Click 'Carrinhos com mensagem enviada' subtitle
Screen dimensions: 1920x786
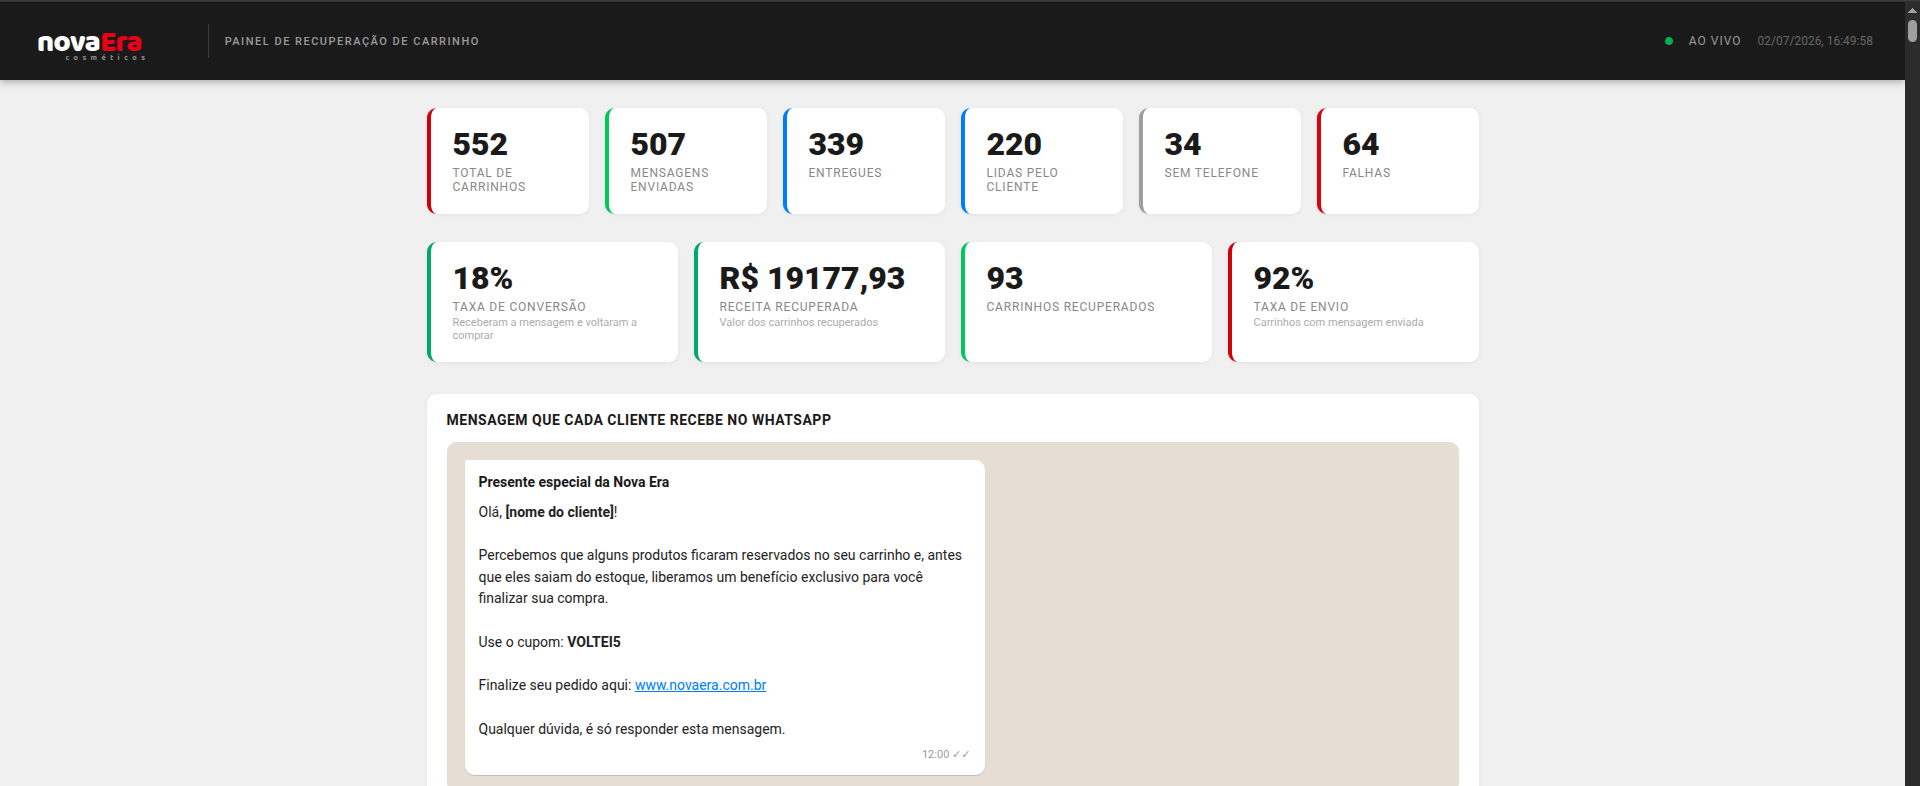1338,322
